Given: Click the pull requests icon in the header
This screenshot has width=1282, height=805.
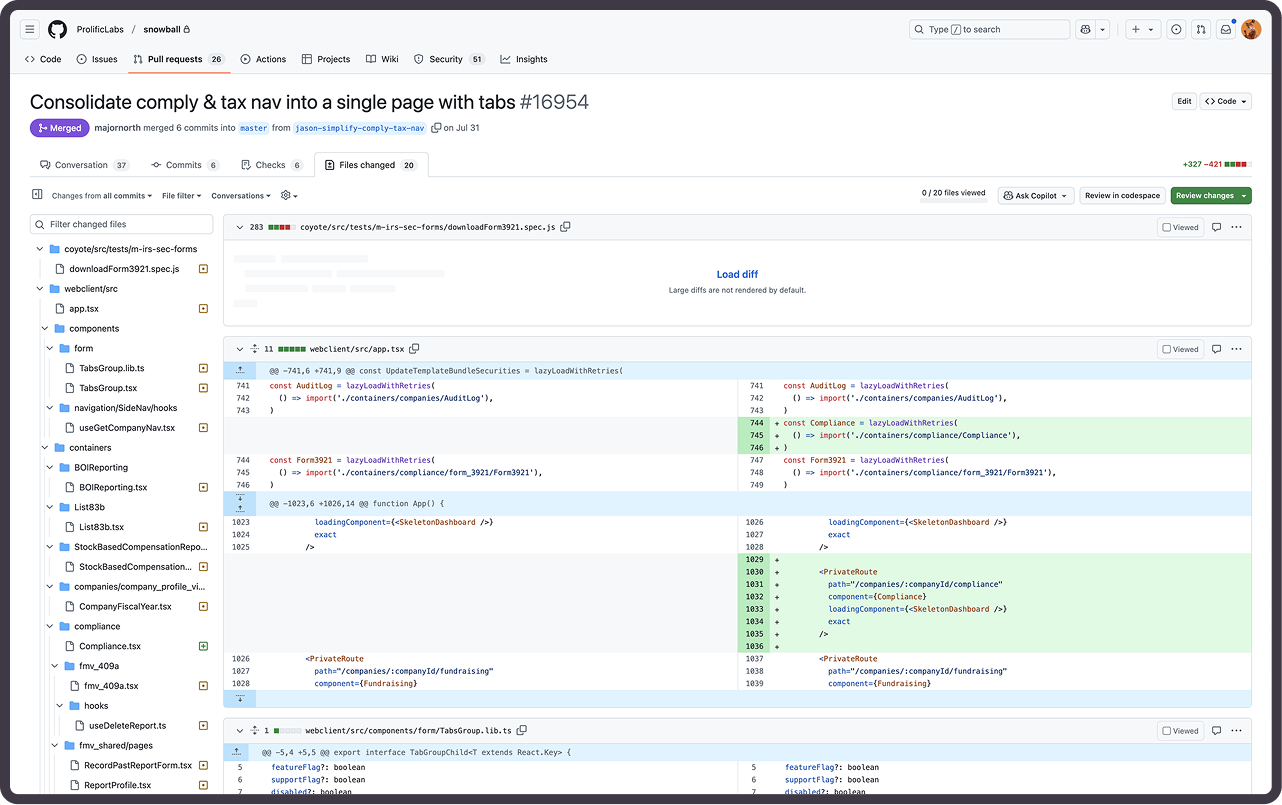Looking at the screenshot, I should 1201,29.
